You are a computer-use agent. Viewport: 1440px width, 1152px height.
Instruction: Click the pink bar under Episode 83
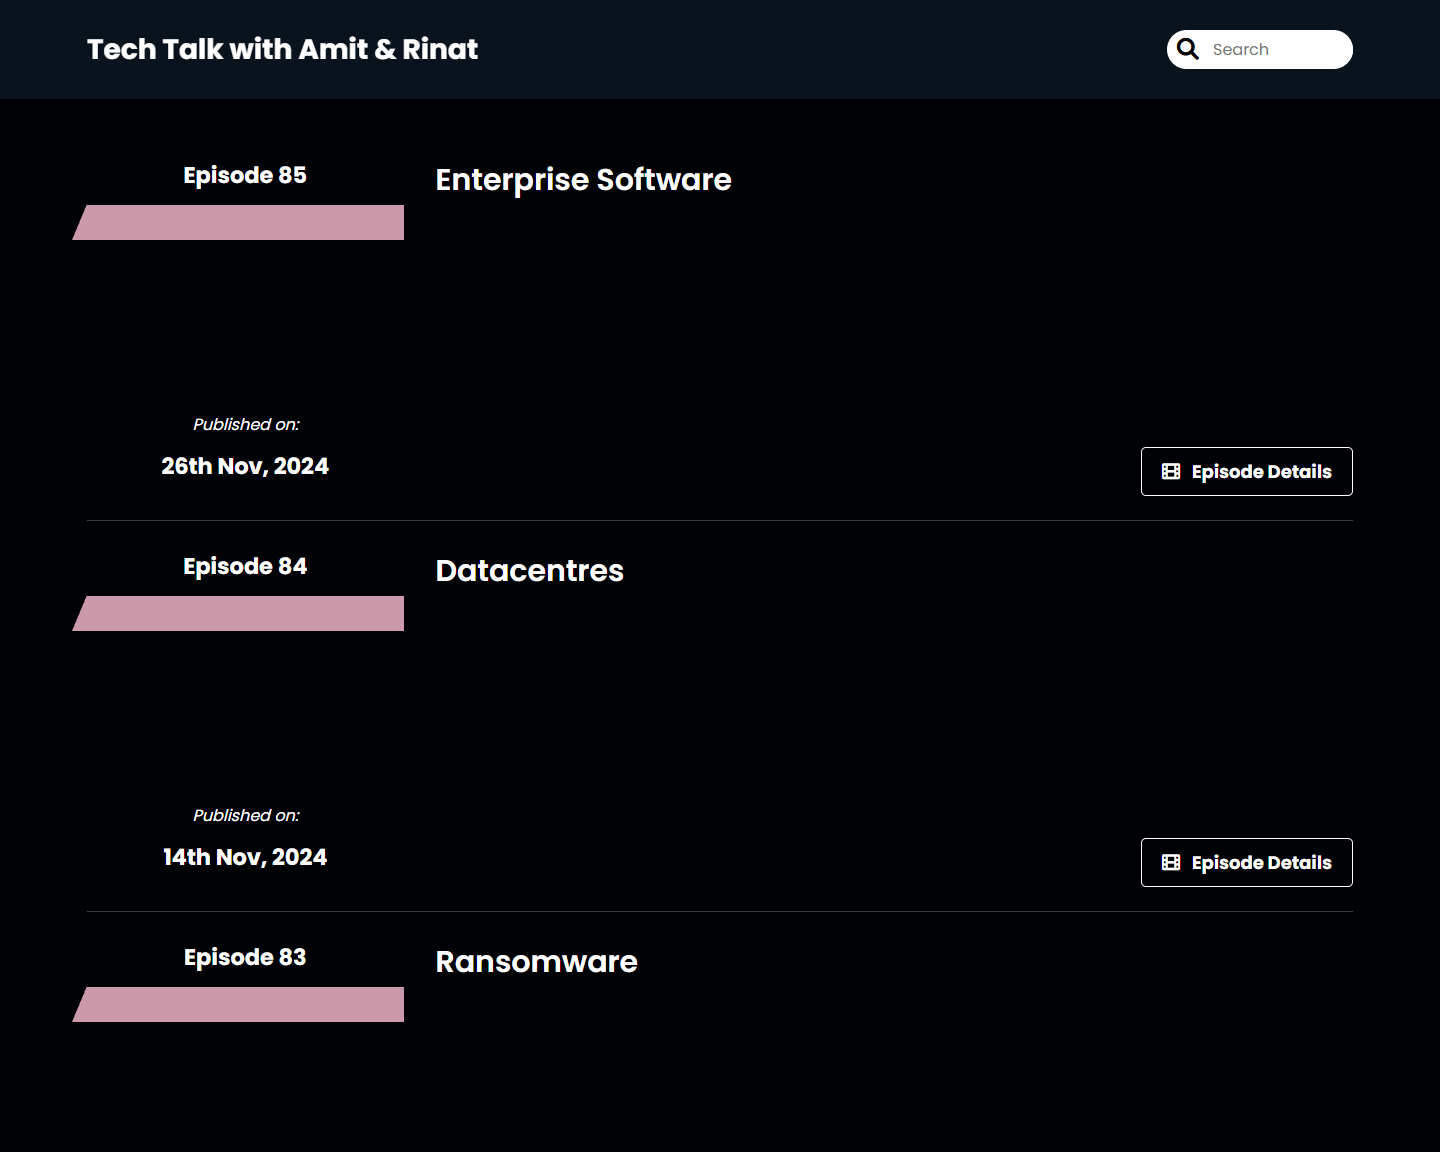[240, 1004]
